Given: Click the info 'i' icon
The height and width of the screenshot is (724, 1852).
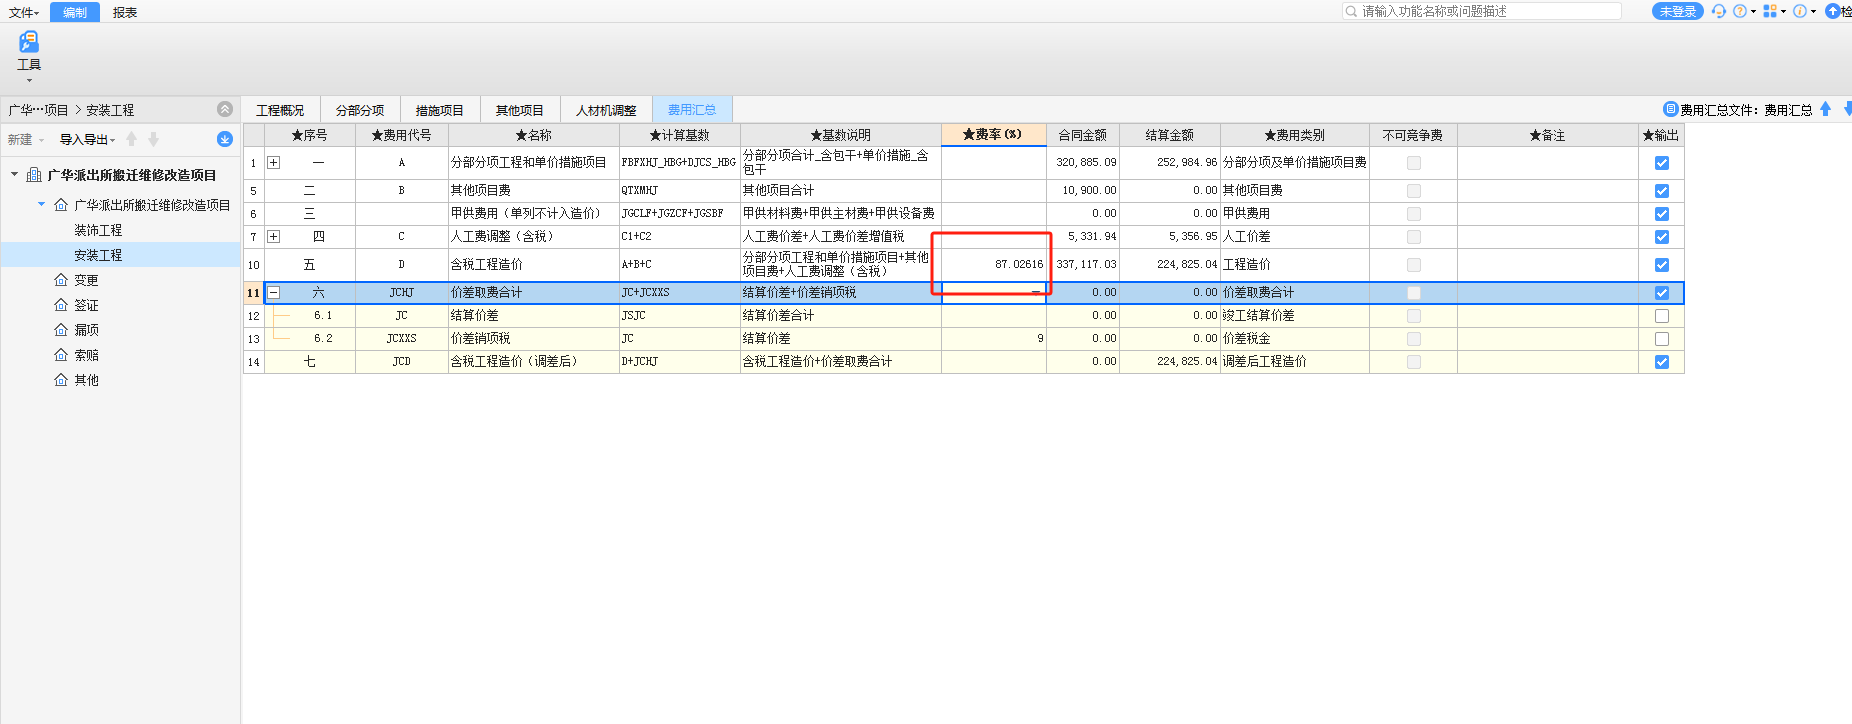Looking at the screenshot, I should [x=1800, y=11].
